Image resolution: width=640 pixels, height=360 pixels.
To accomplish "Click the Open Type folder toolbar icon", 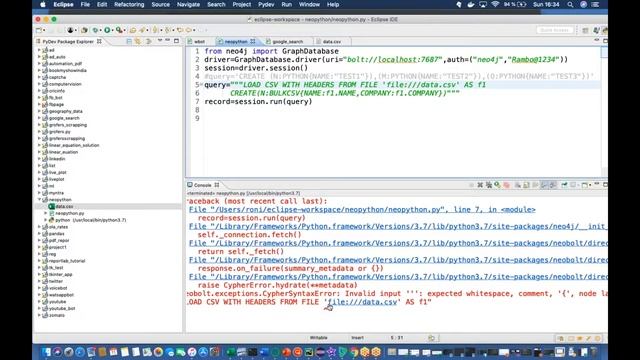I will pos(133,30).
